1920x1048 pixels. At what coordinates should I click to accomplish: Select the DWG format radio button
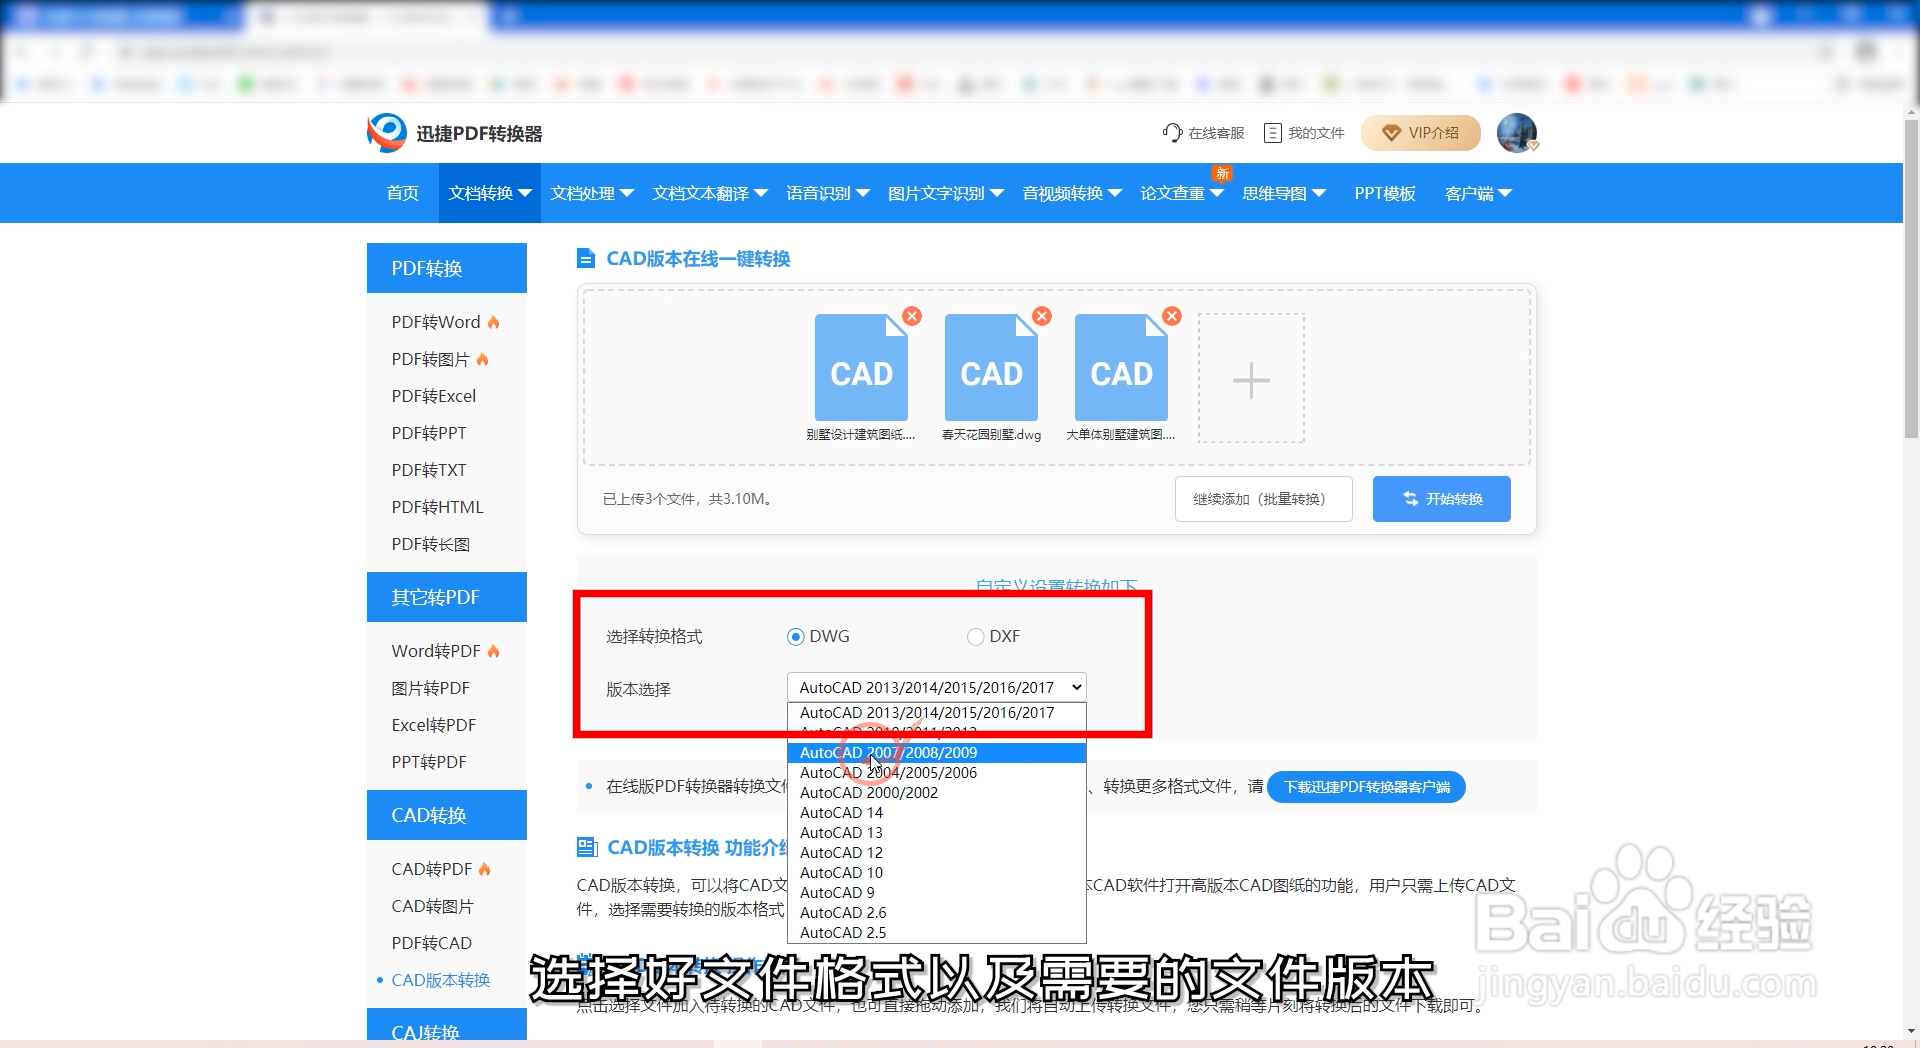tap(796, 637)
